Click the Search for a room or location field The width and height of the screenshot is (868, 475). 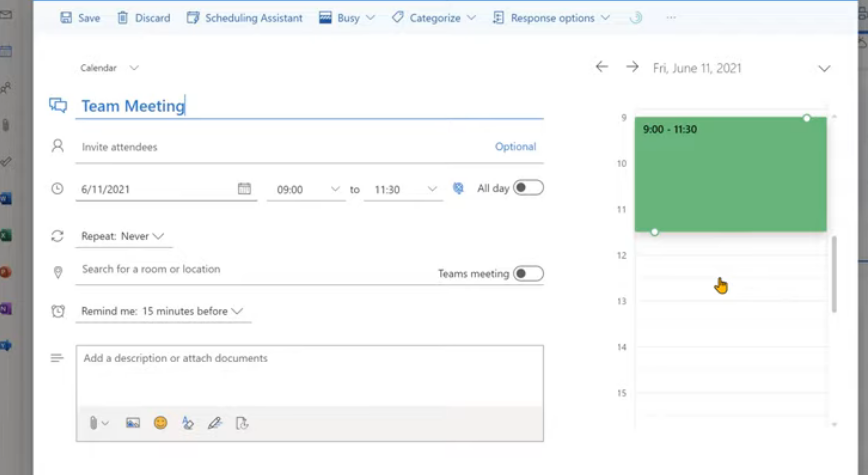(255, 270)
